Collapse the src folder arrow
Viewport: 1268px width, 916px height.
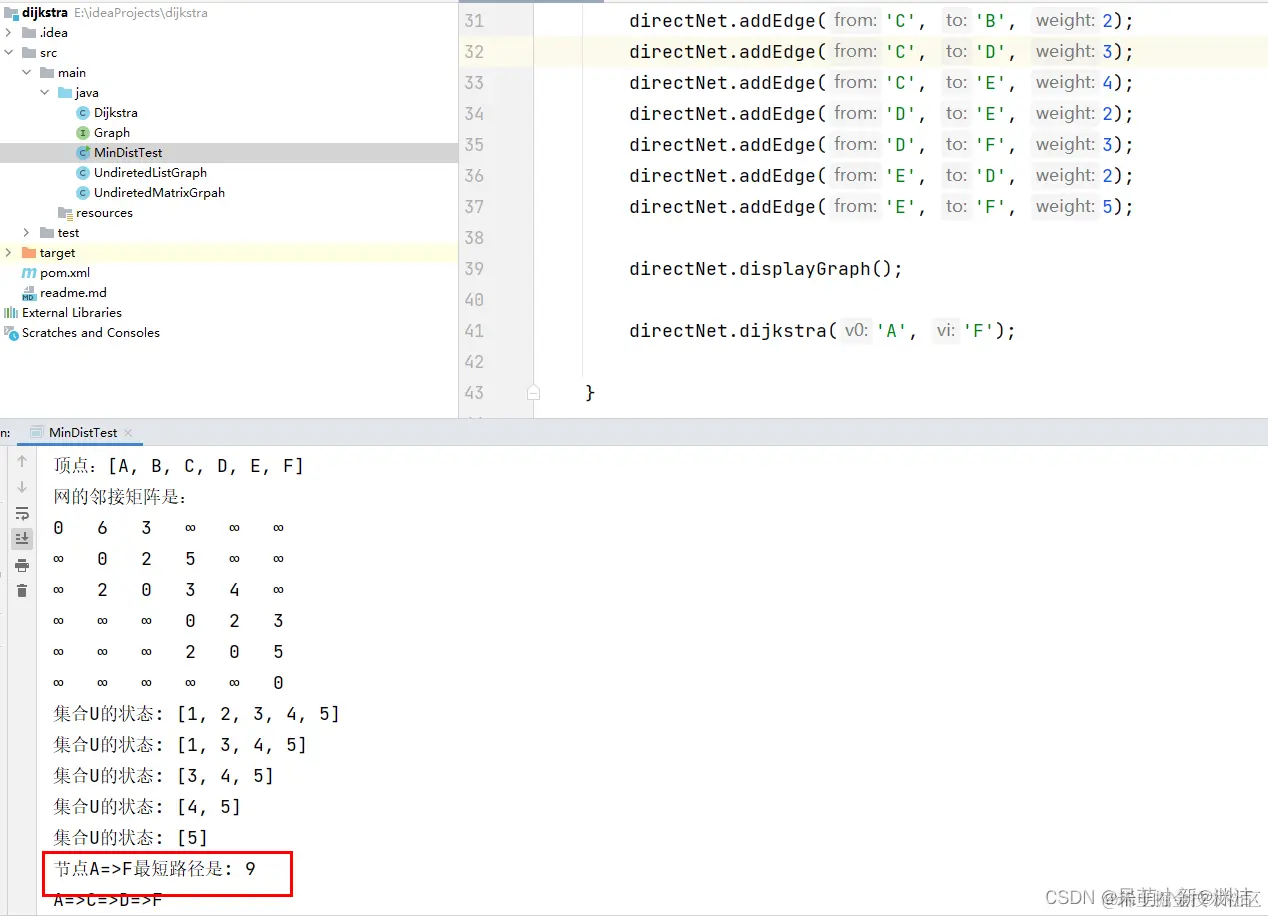click(9, 53)
